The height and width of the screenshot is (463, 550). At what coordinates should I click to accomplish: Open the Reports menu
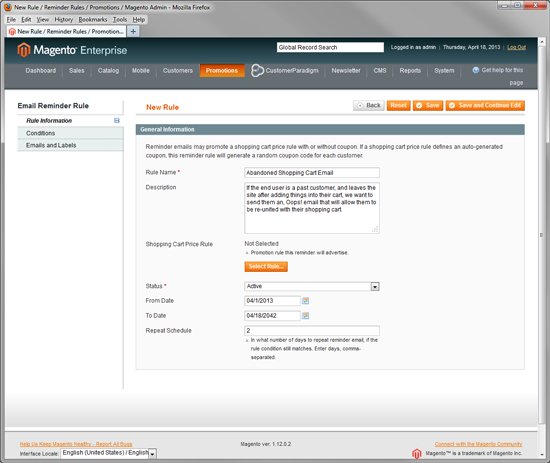[x=410, y=71]
